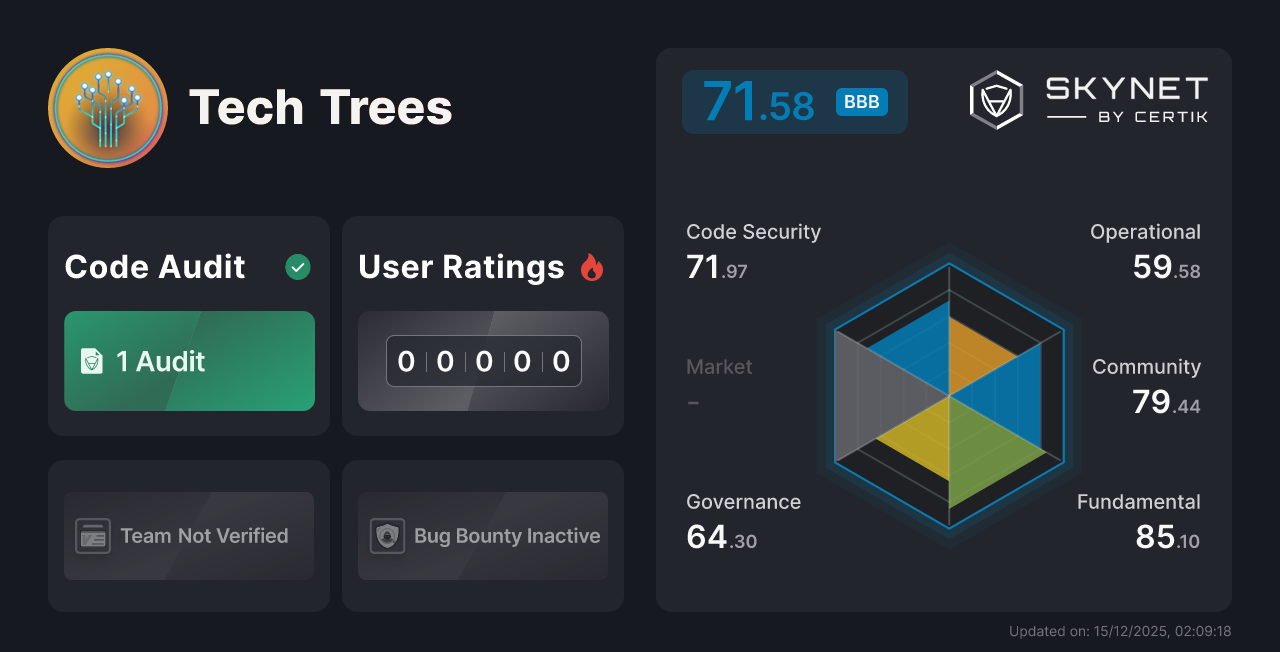Expand the Governance score breakdown
Image resolution: width=1280 pixels, height=652 pixels.
(x=743, y=518)
